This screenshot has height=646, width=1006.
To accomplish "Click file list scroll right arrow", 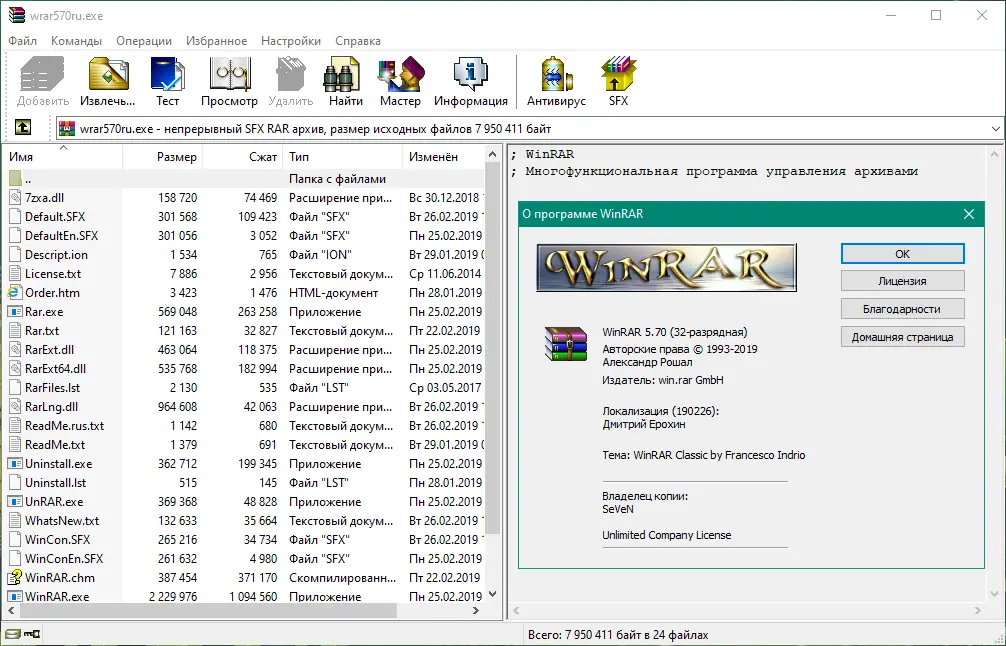I will 476,610.
